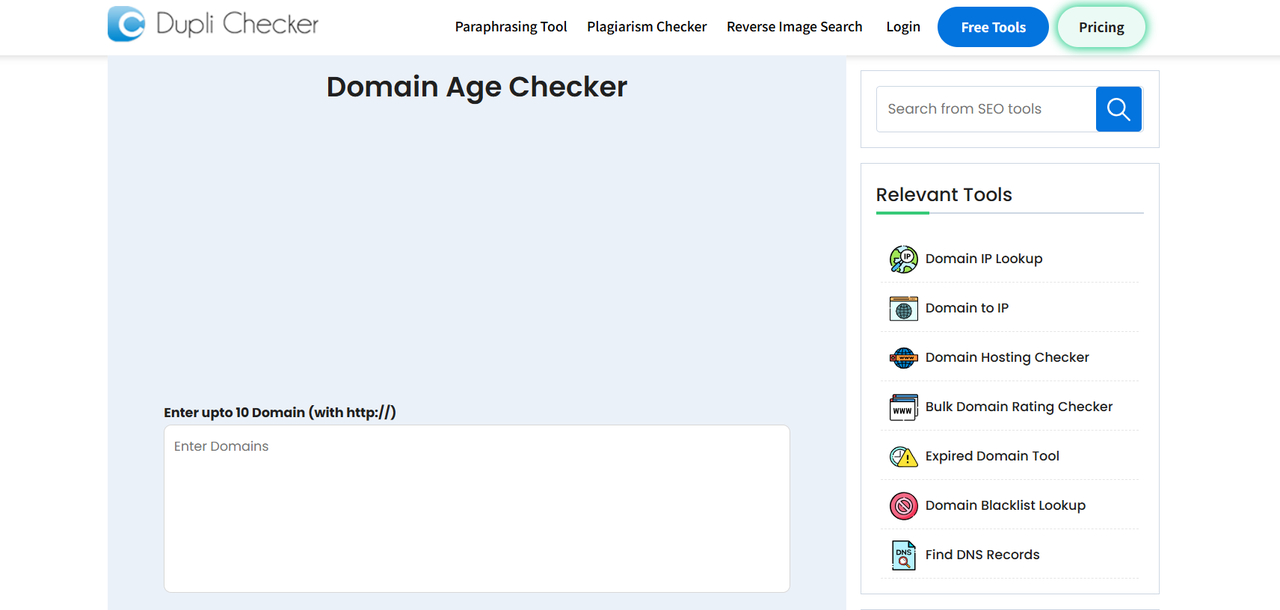
Task: Click the DNS magnifier icon beside Find DNS Records
Action: 903,555
